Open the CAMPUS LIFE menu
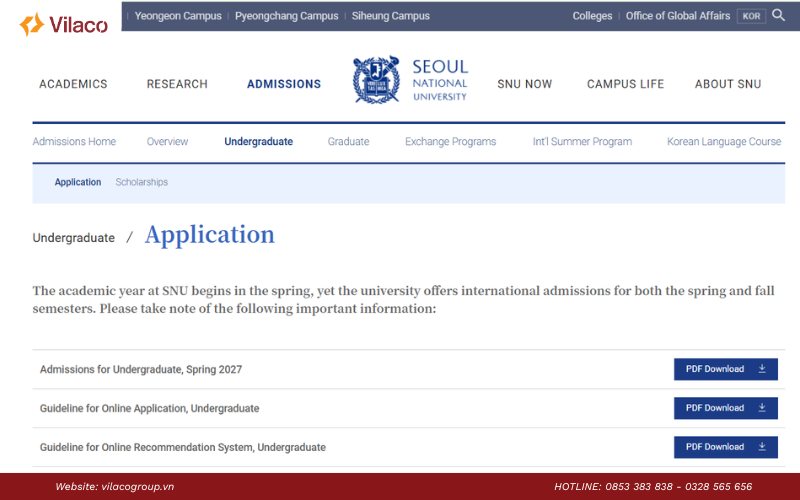Image resolution: width=800 pixels, height=500 pixels. point(625,84)
